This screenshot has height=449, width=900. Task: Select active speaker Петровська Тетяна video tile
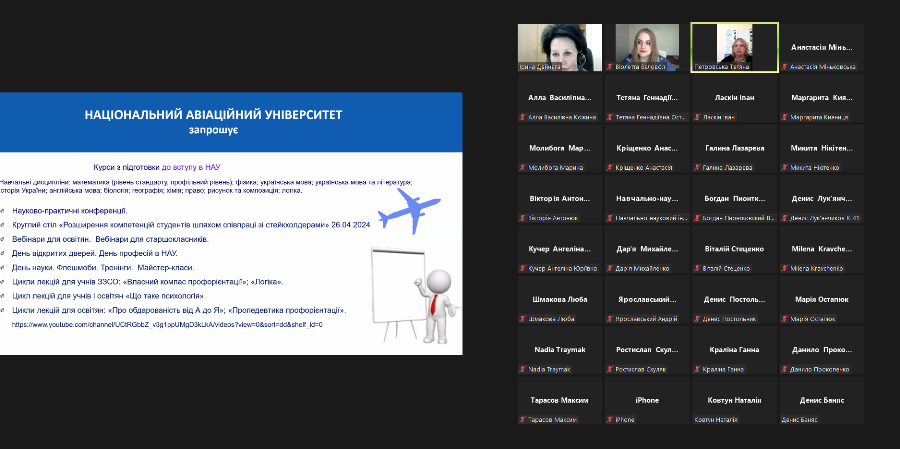[735, 48]
